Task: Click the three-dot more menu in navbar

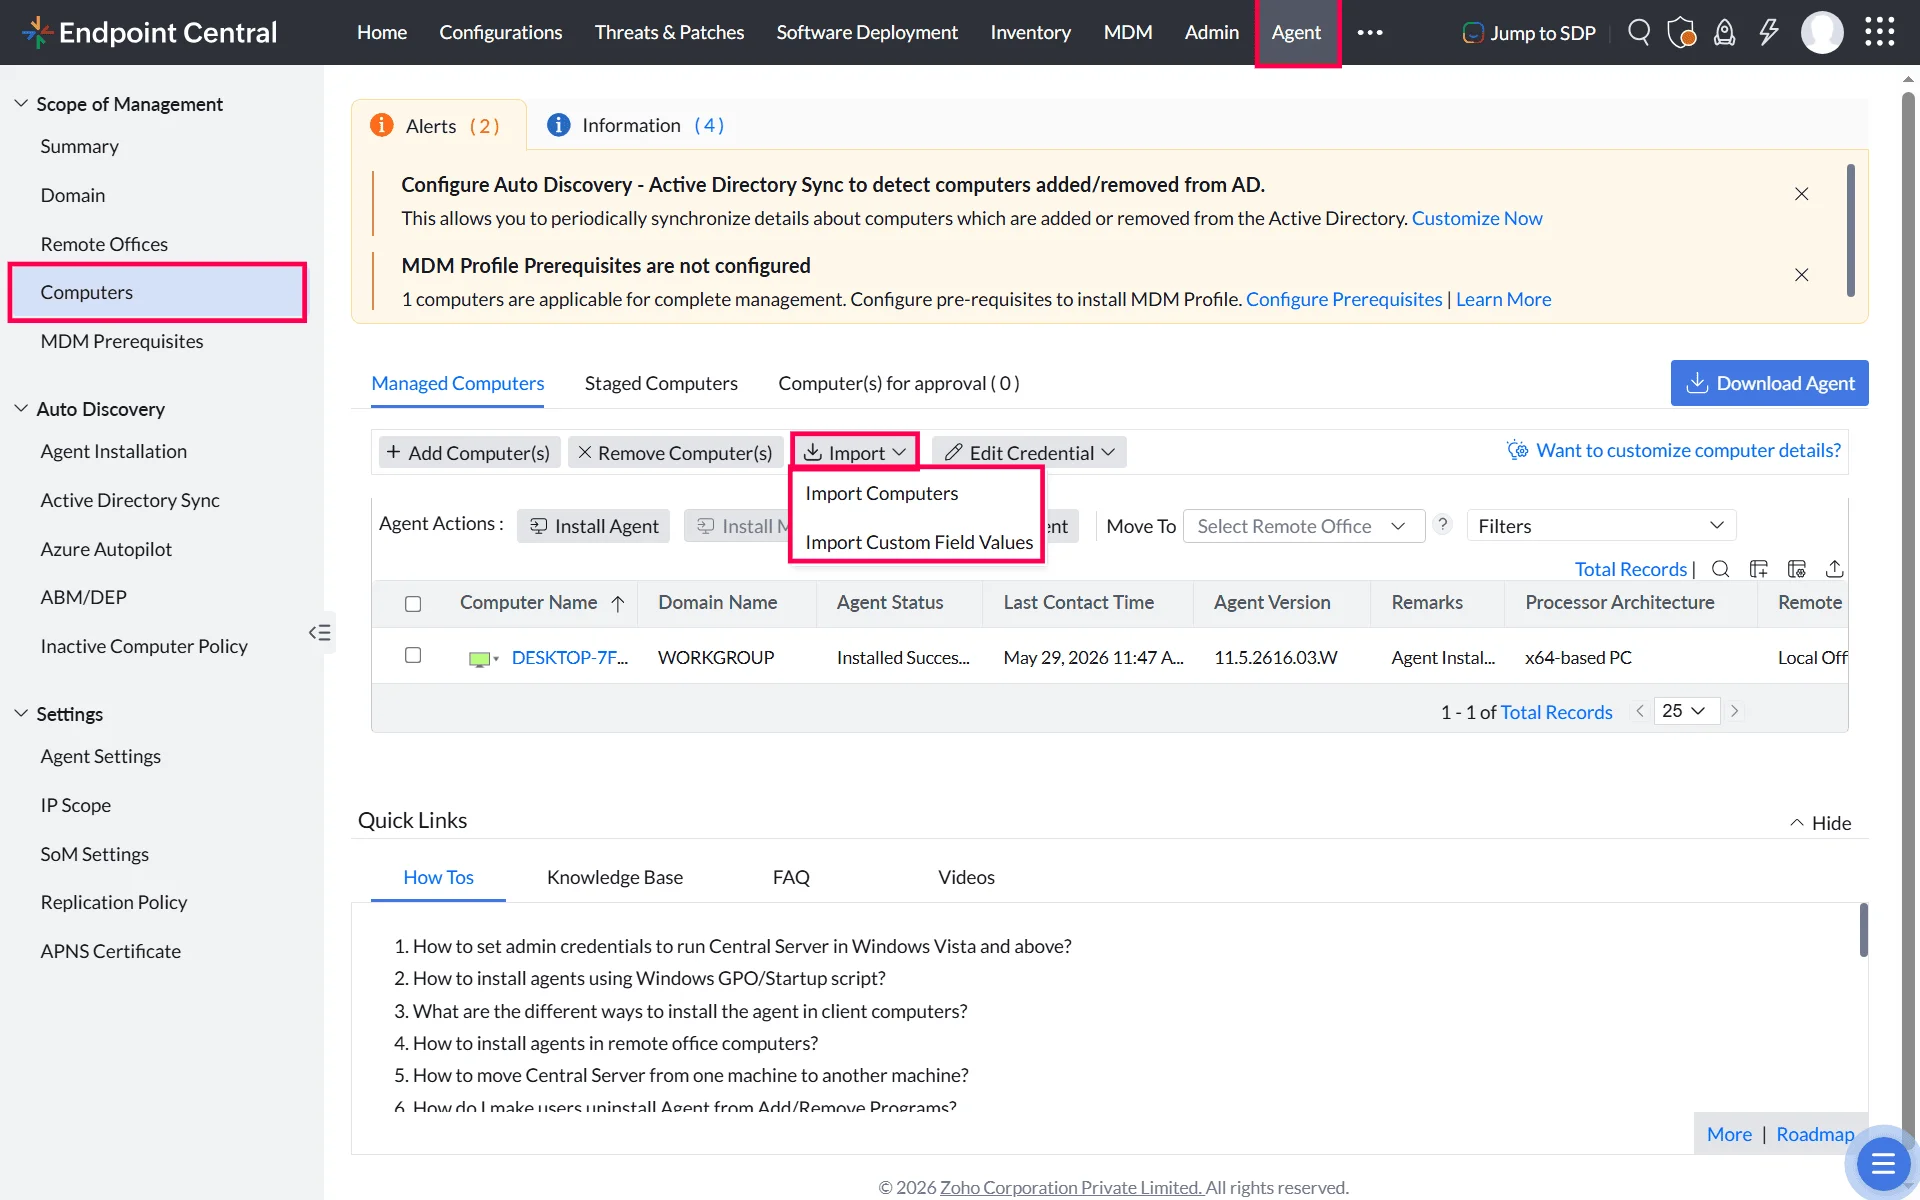Action: tap(1370, 32)
